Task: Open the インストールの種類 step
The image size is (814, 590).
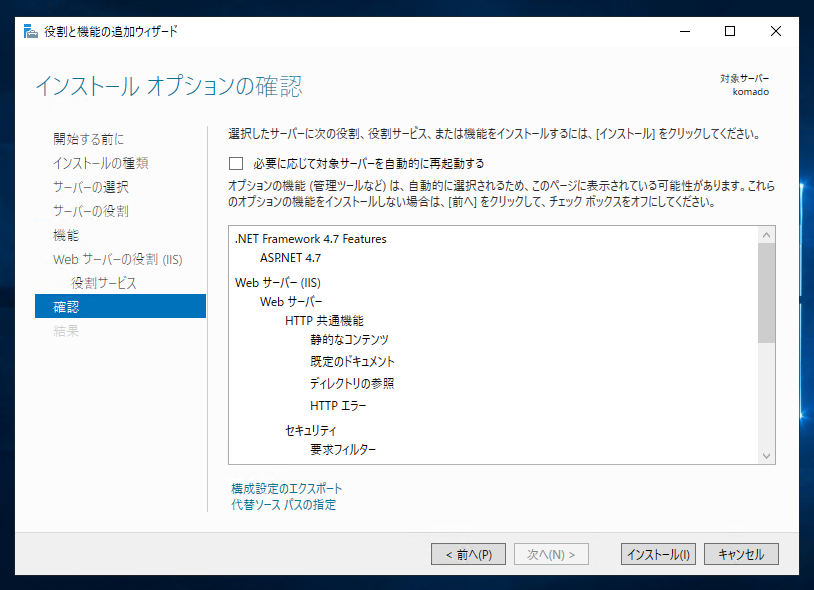Action: coord(101,163)
